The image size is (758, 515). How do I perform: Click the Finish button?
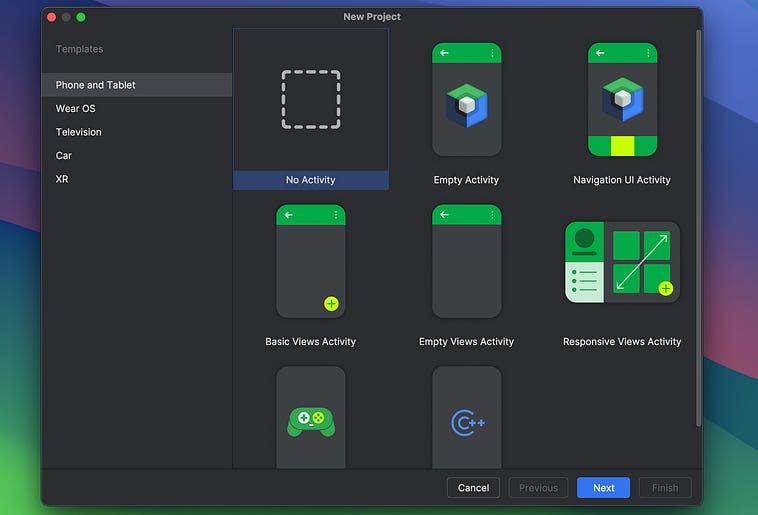pyautogui.click(x=665, y=487)
